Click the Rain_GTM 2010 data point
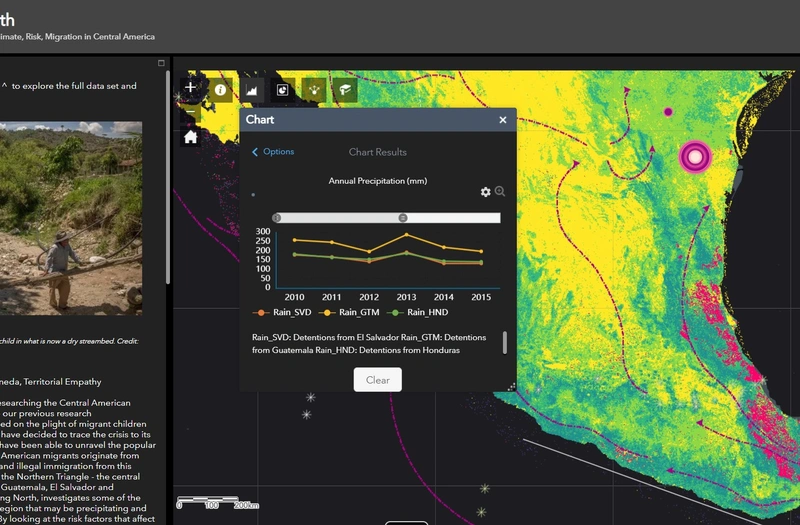 click(294, 240)
